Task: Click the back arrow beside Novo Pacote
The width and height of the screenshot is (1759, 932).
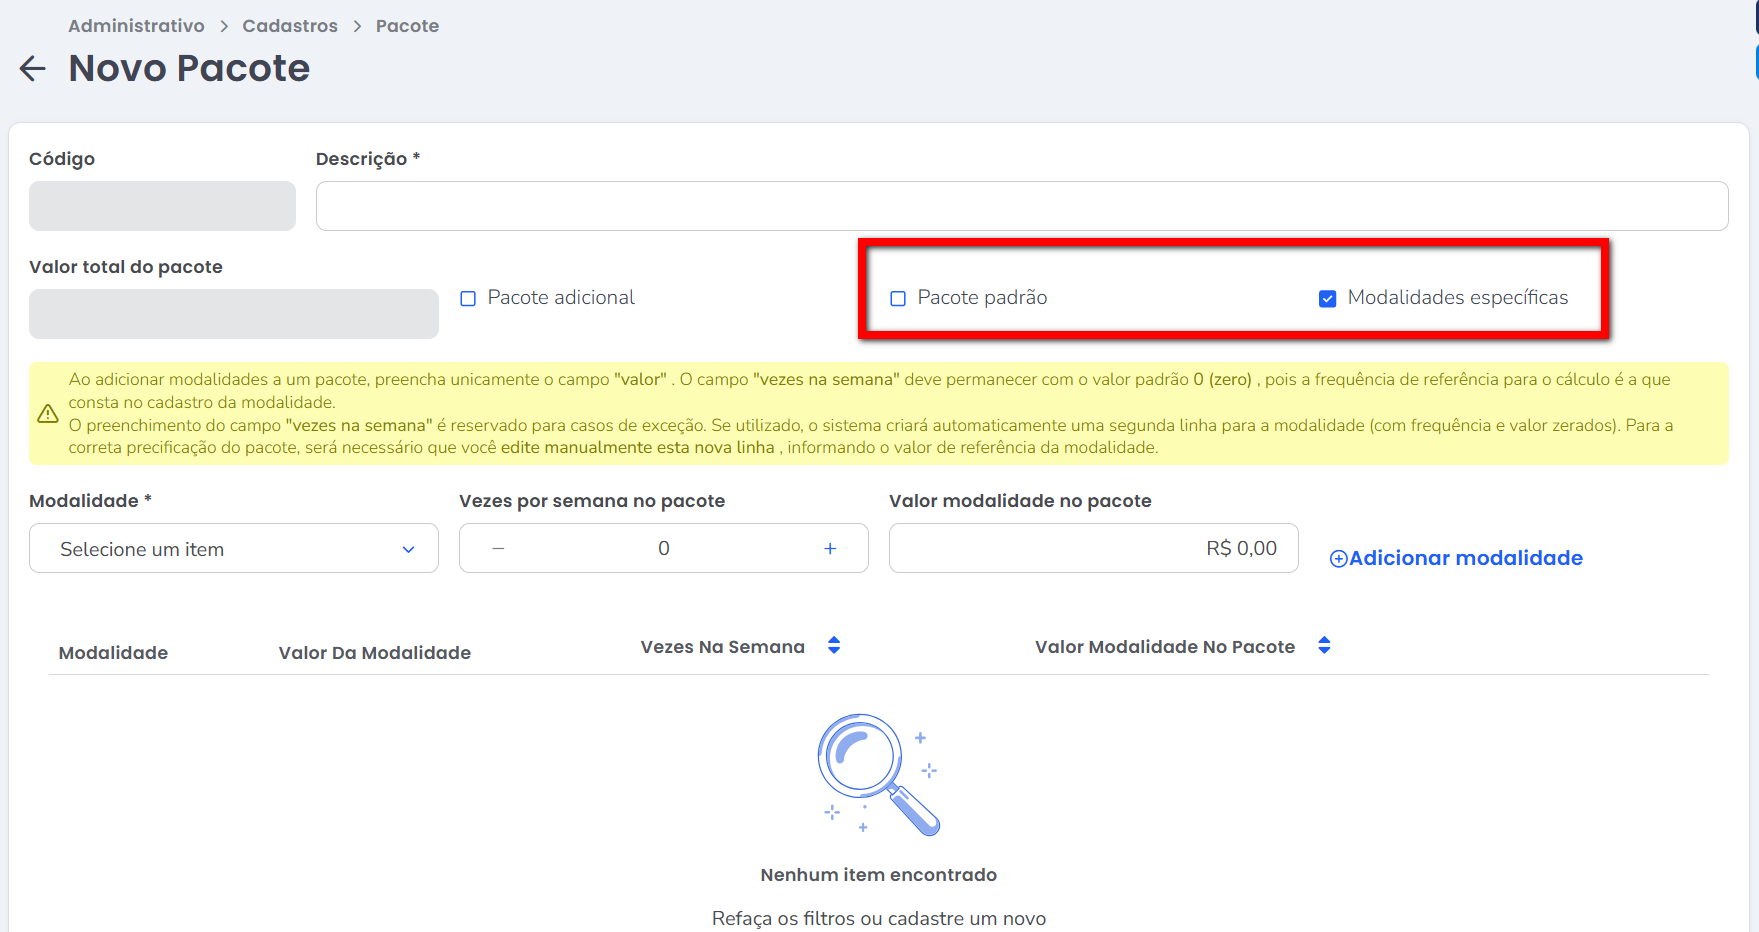Action: 33,69
